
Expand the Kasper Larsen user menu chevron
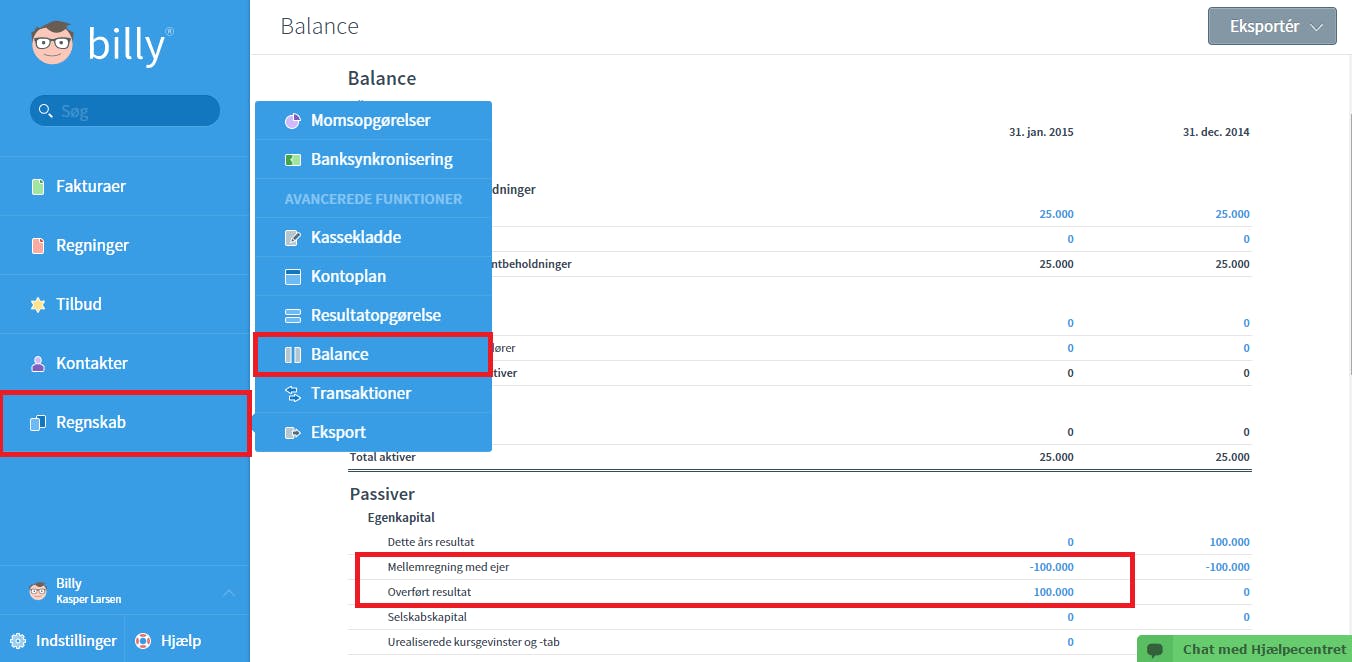pos(227,593)
